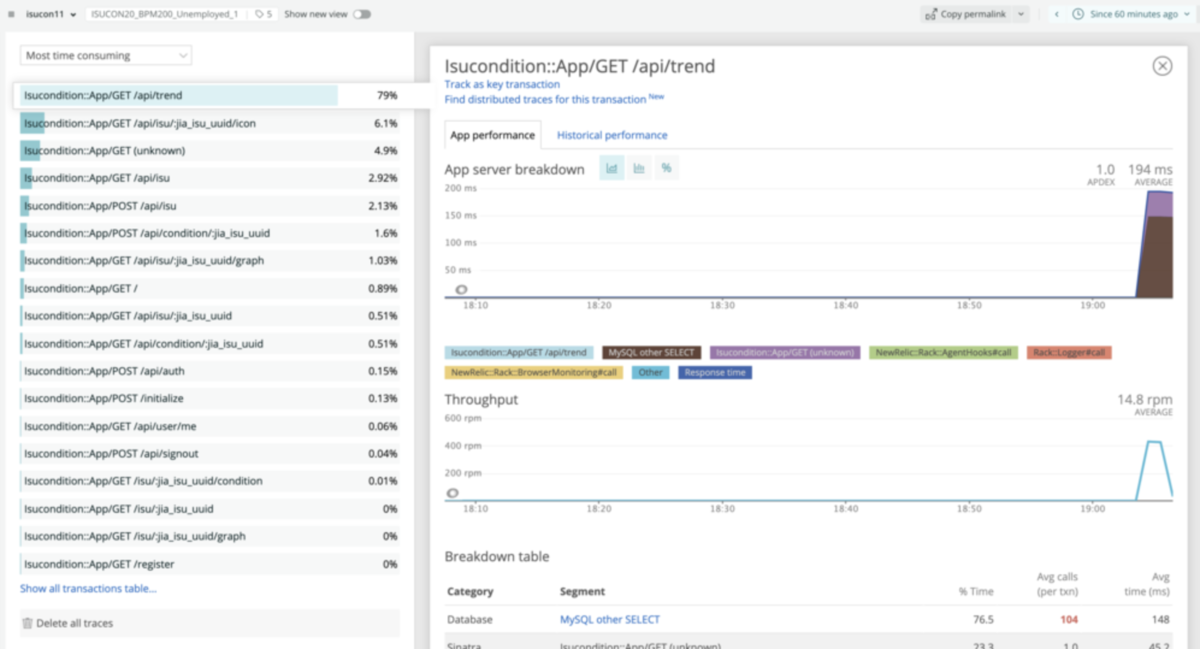Select percentage chart view icon
This screenshot has width=1200, height=649.
[x=666, y=168]
